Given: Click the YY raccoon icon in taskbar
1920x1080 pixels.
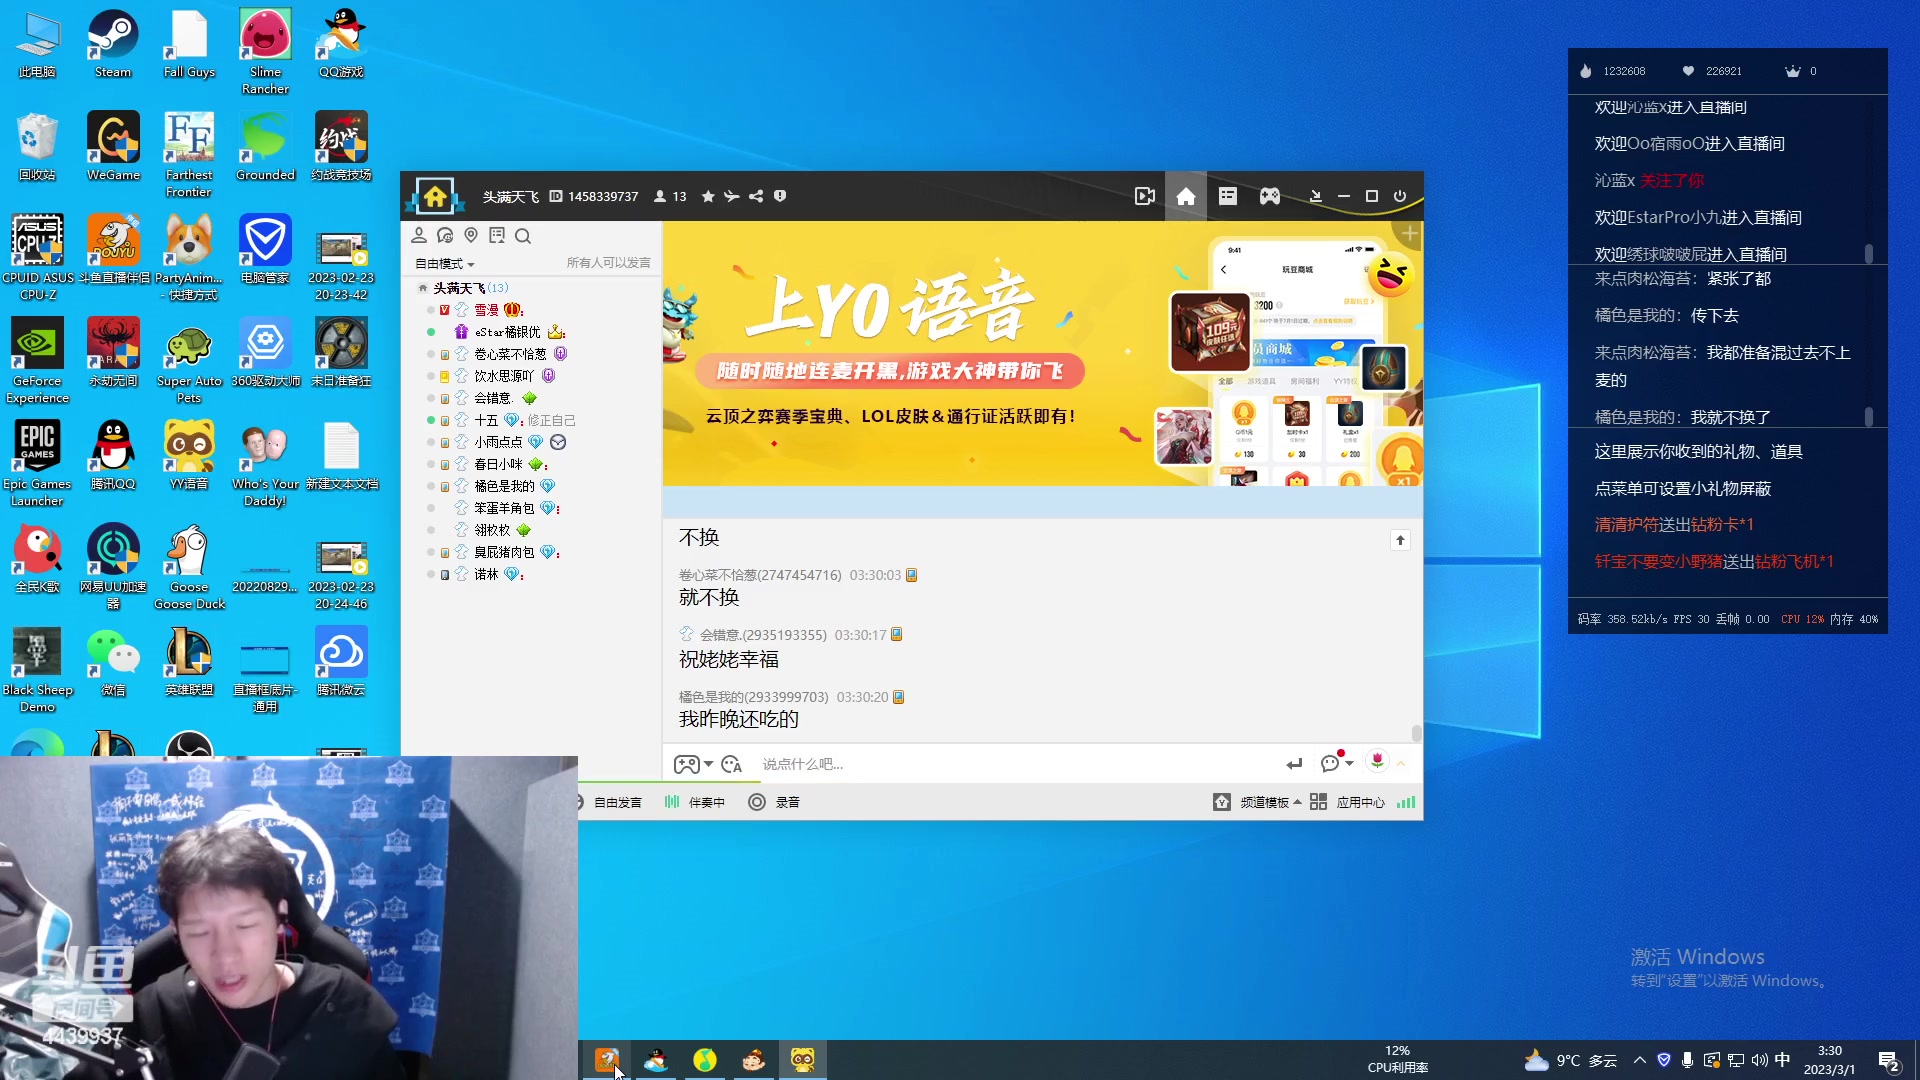Looking at the screenshot, I should (803, 1060).
